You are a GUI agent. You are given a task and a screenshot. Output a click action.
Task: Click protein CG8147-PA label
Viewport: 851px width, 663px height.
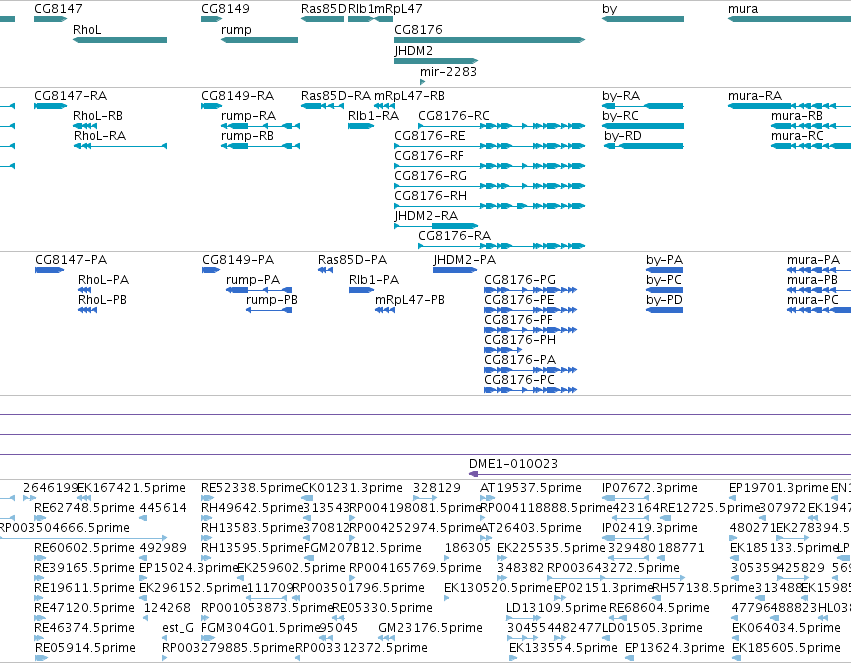(x=71, y=260)
